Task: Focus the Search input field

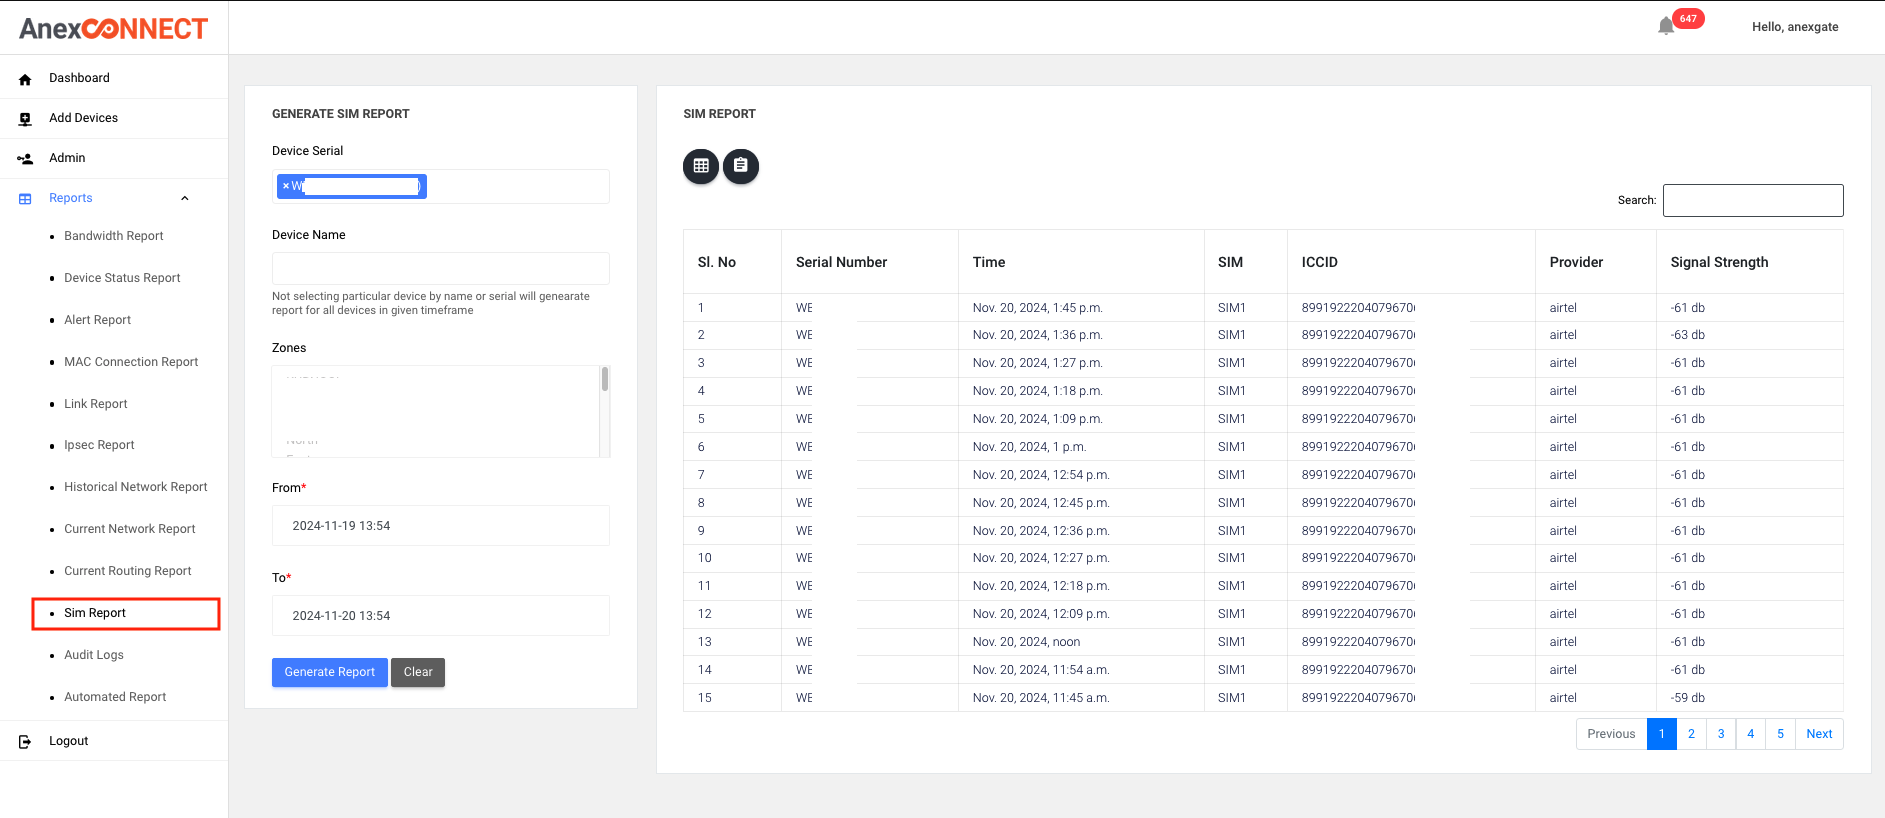Action: tap(1752, 200)
